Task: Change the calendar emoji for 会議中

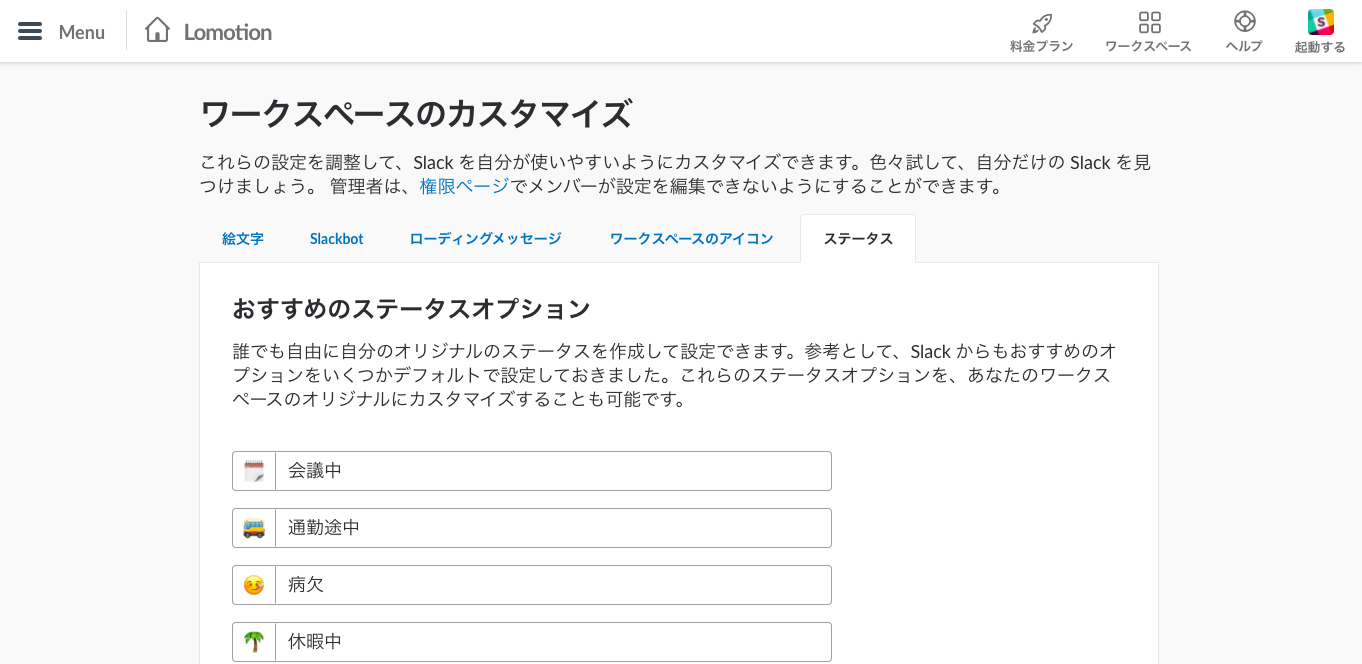Action: pos(254,471)
